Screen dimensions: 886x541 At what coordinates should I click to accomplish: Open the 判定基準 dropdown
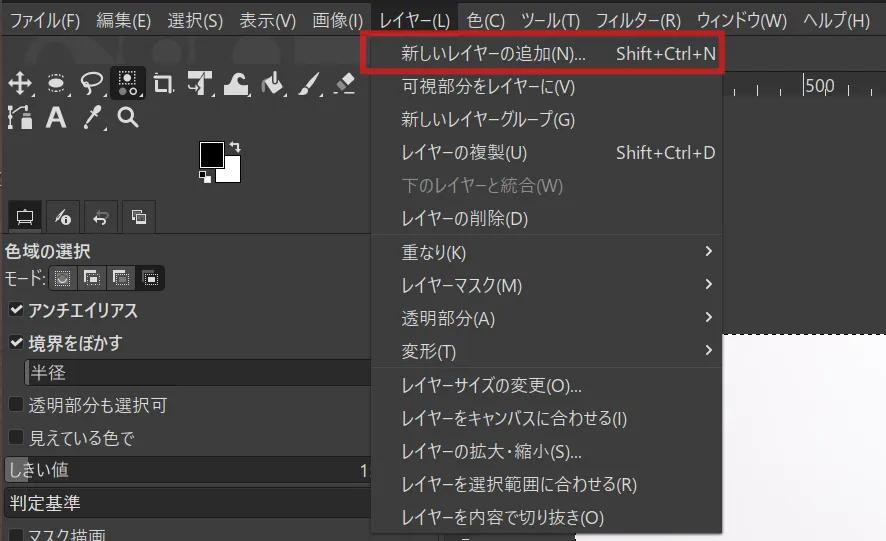188,503
